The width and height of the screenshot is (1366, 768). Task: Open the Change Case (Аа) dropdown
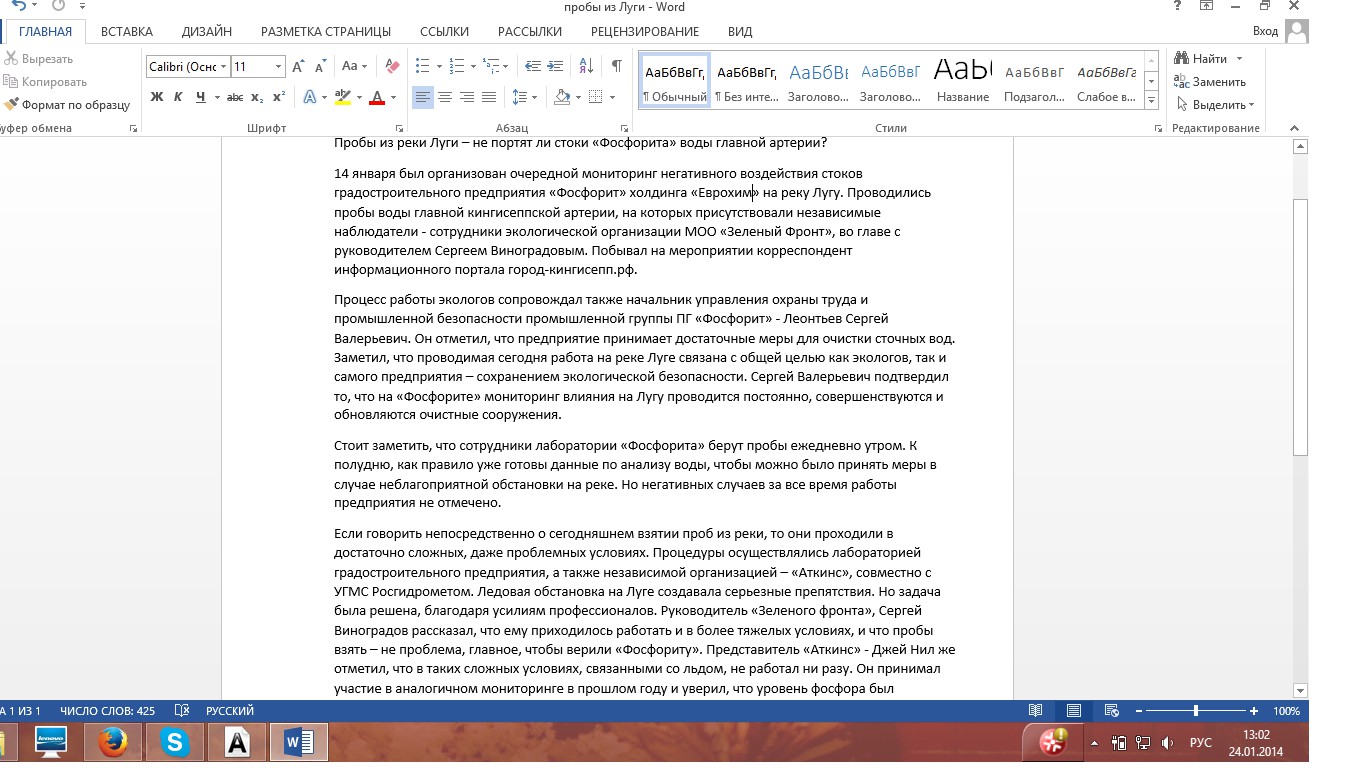355,67
